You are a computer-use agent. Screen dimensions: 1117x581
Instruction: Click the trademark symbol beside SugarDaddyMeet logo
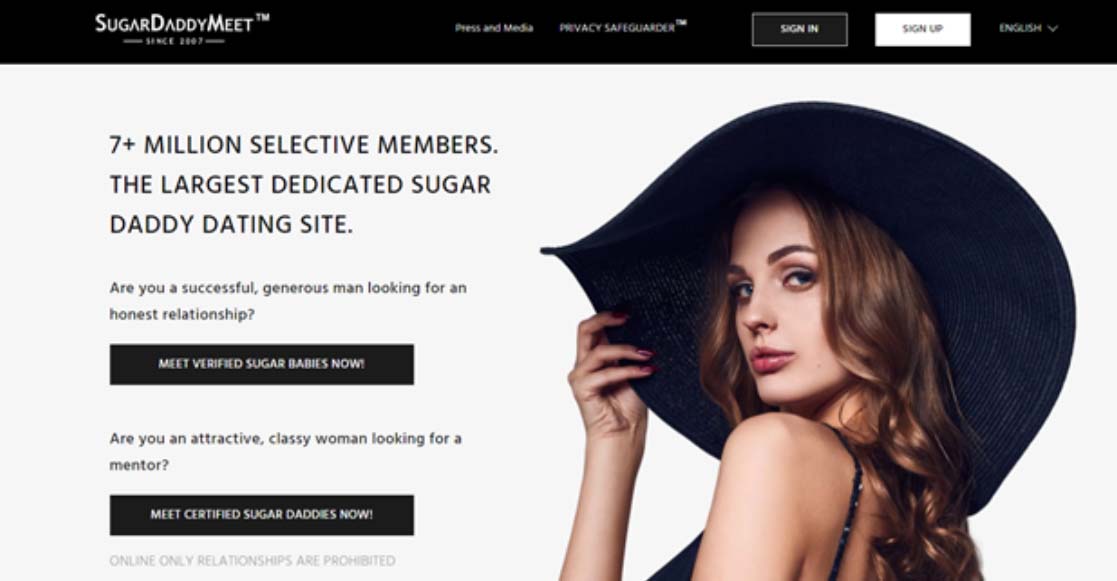point(262,18)
